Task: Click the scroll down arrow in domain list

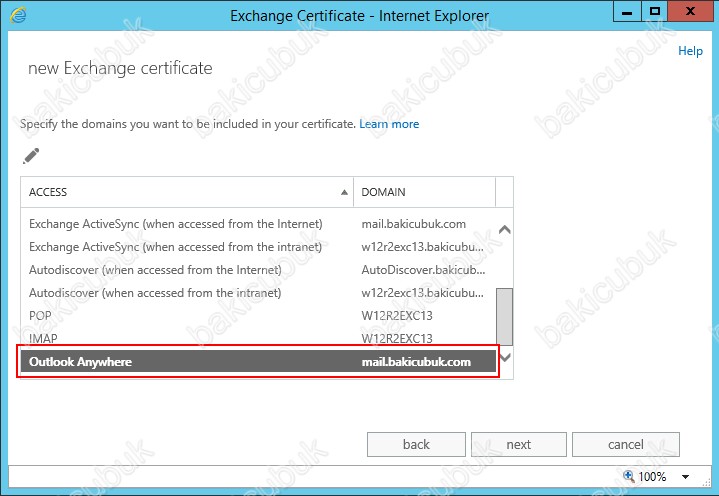Action: (x=504, y=357)
